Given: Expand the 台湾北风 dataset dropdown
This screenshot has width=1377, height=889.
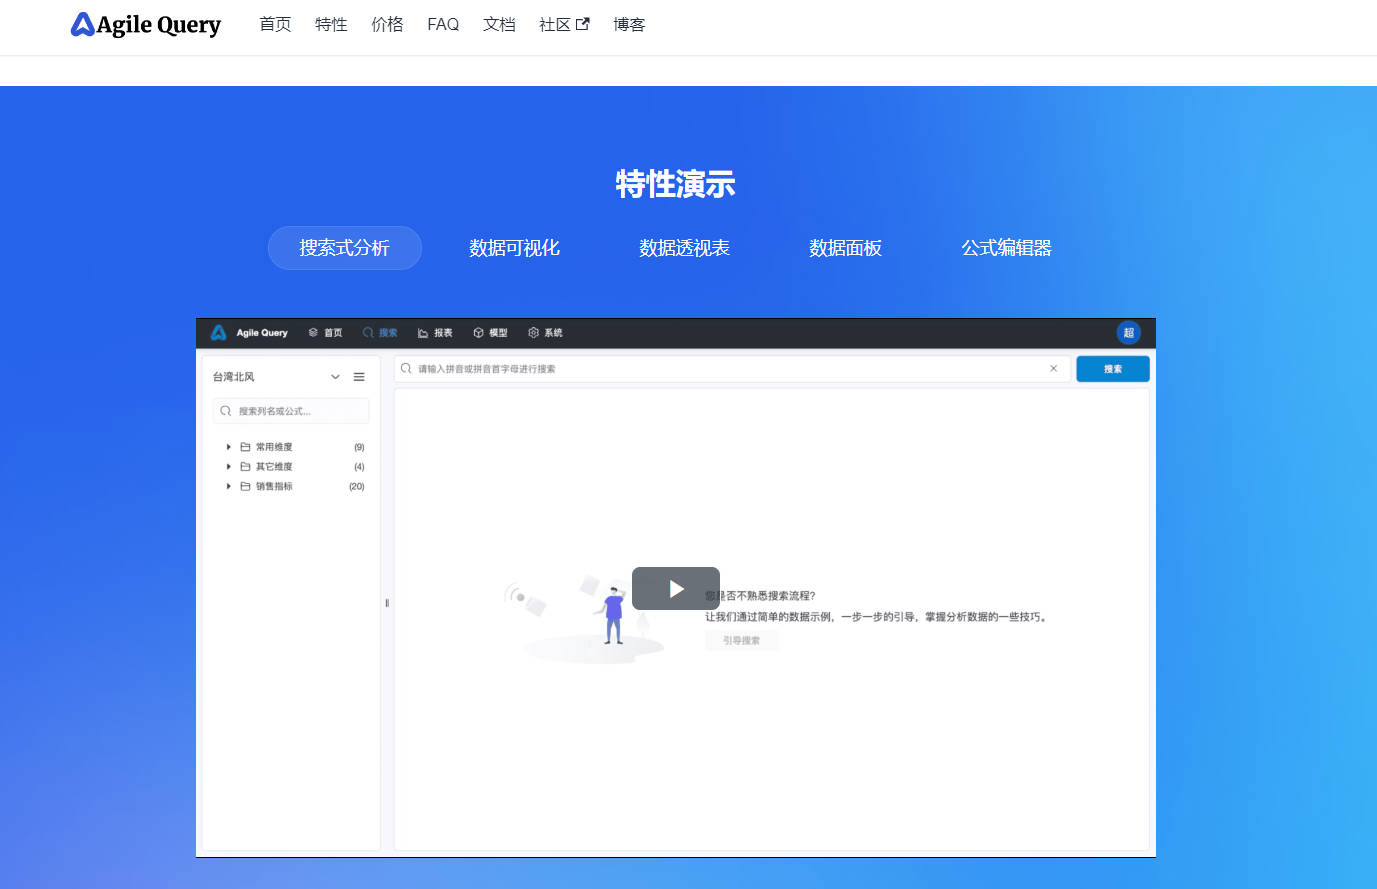Looking at the screenshot, I should click(x=335, y=377).
